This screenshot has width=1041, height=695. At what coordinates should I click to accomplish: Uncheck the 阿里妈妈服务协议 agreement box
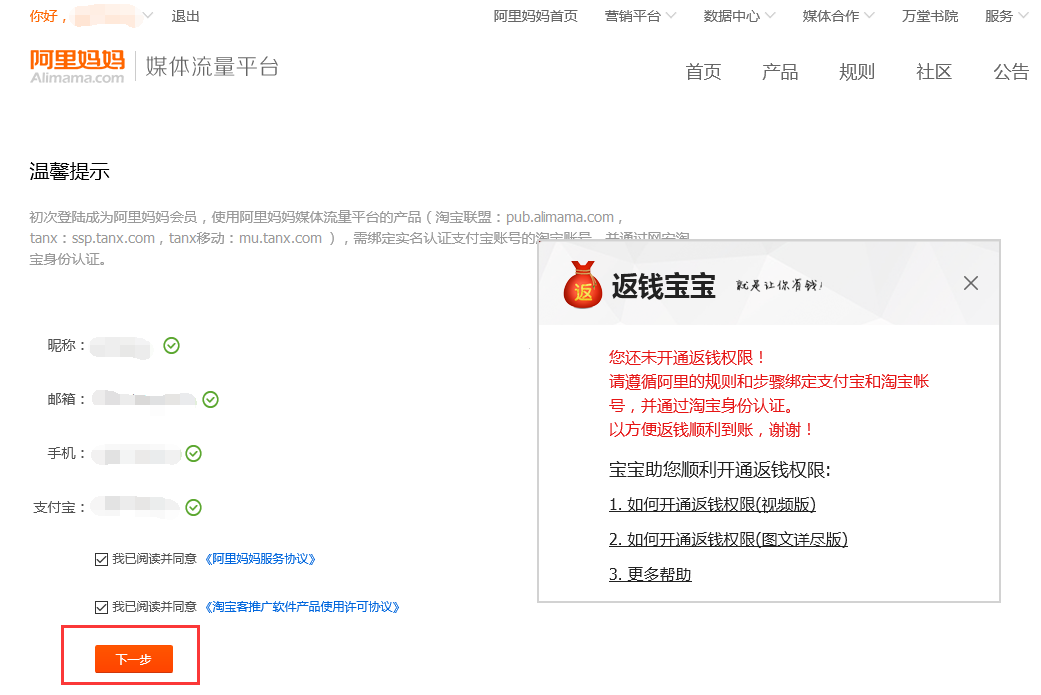click(101, 559)
